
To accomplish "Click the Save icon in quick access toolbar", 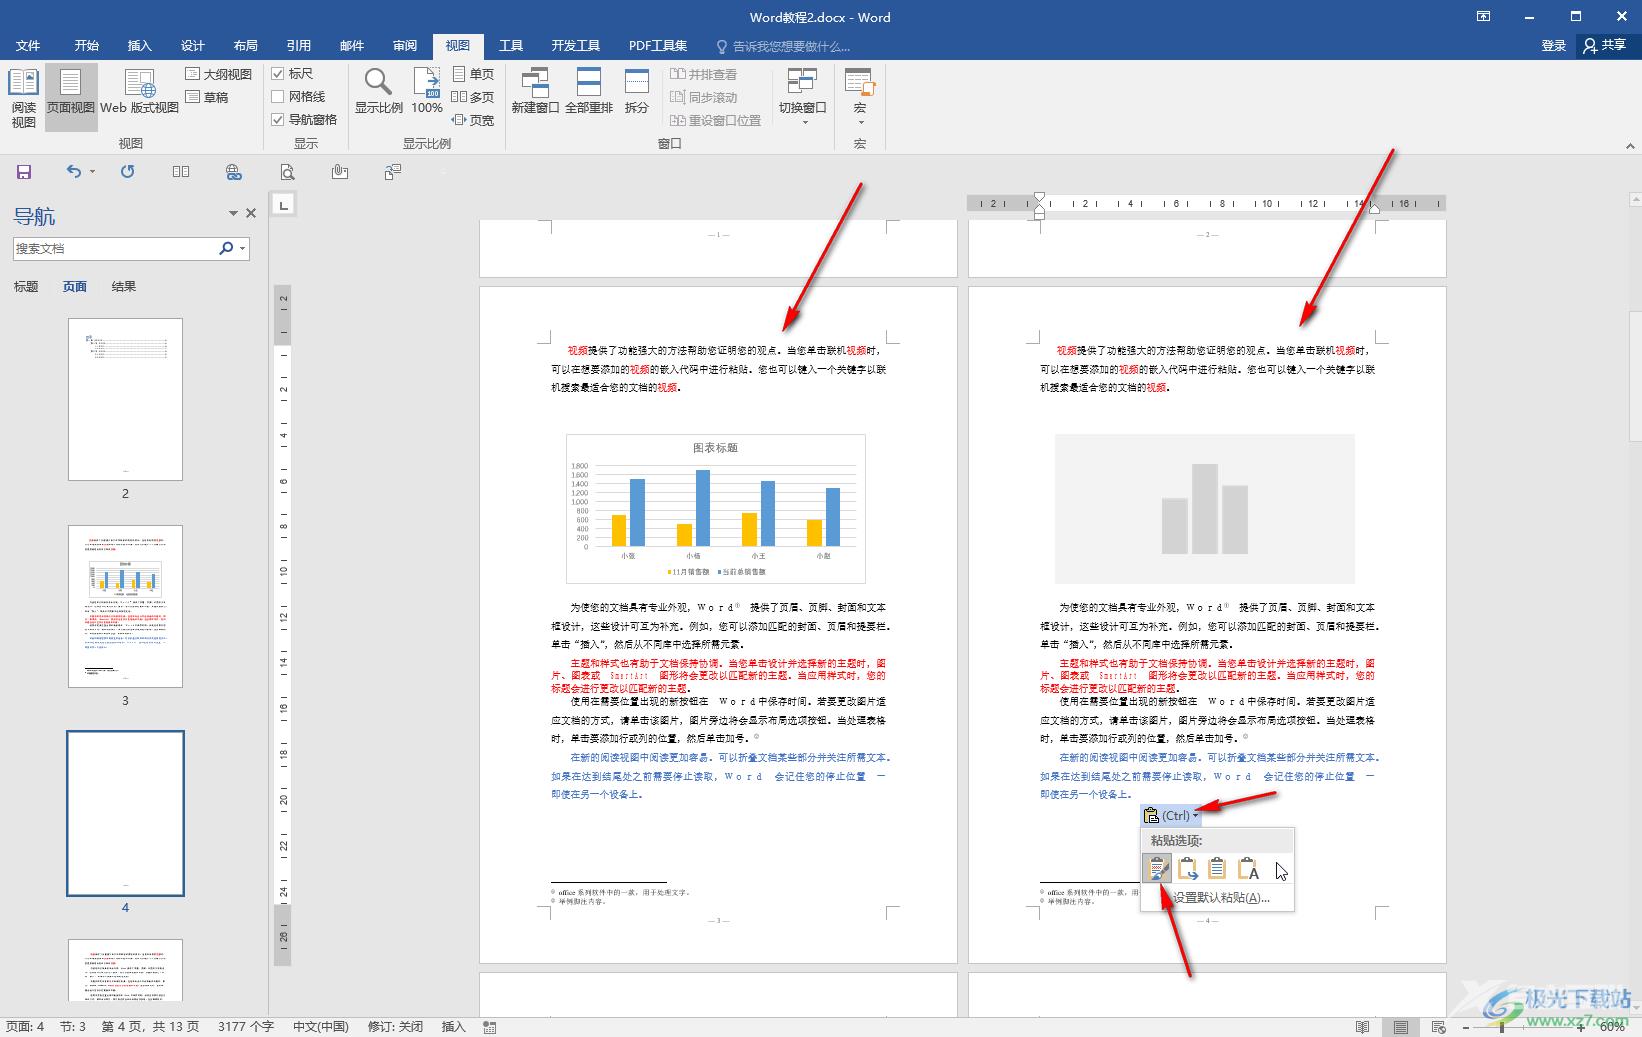I will click(x=24, y=172).
